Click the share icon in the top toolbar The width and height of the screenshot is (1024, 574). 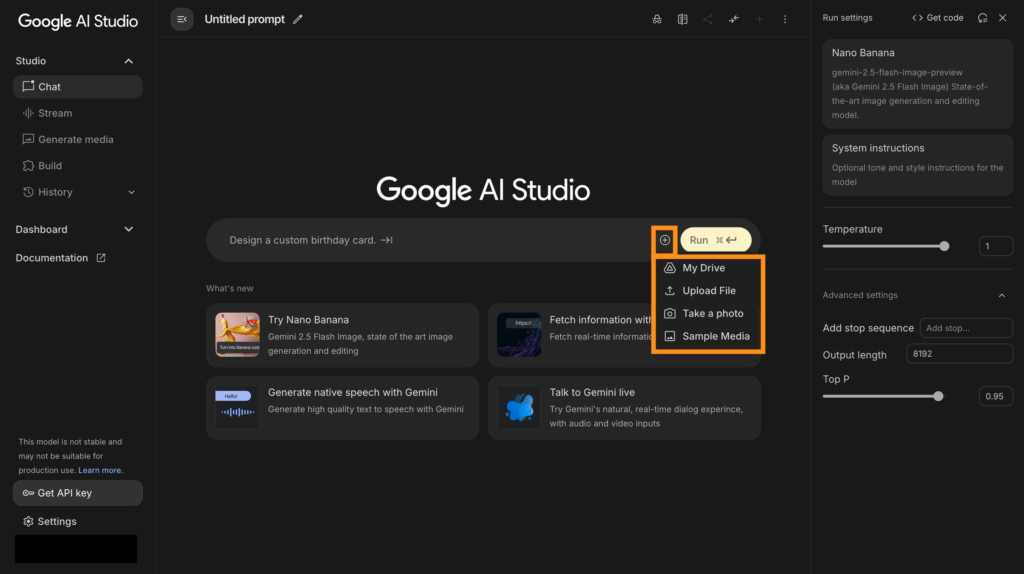point(708,20)
